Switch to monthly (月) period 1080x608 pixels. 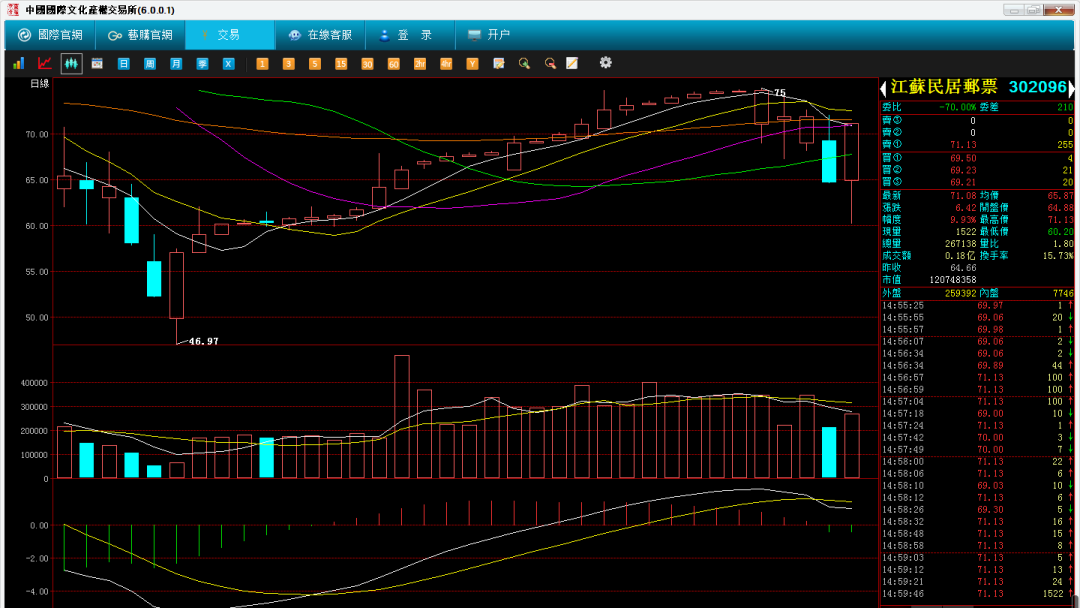pyautogui.click(x=176, y=63)
